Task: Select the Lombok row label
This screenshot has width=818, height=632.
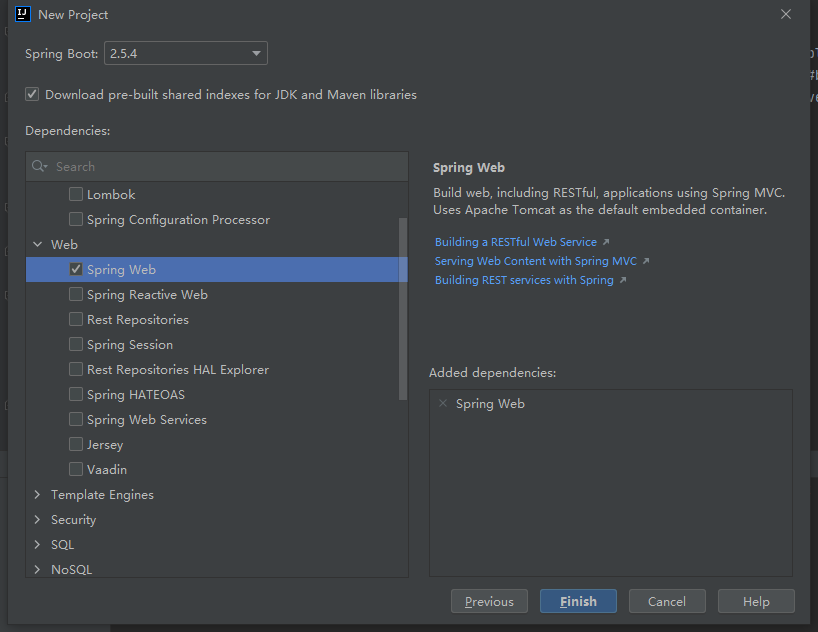Action: [111, 195]
